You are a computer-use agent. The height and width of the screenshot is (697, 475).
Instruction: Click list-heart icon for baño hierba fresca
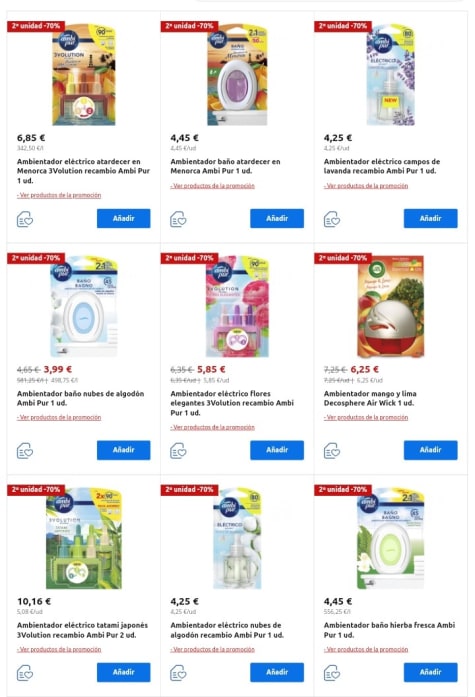coord(331,673)
